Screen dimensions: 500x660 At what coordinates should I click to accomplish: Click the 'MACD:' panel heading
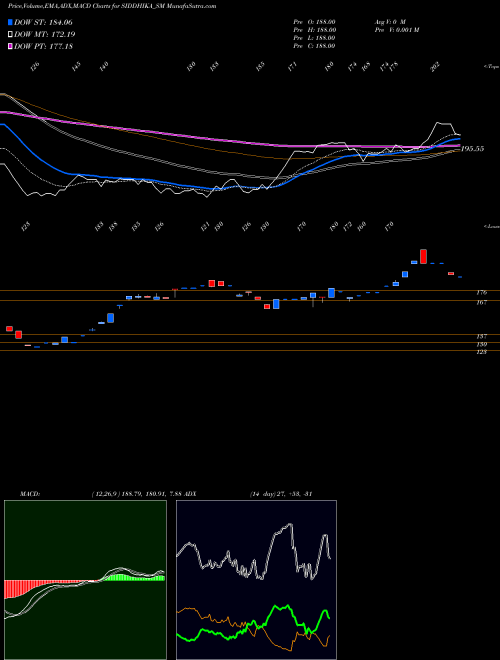30,494
